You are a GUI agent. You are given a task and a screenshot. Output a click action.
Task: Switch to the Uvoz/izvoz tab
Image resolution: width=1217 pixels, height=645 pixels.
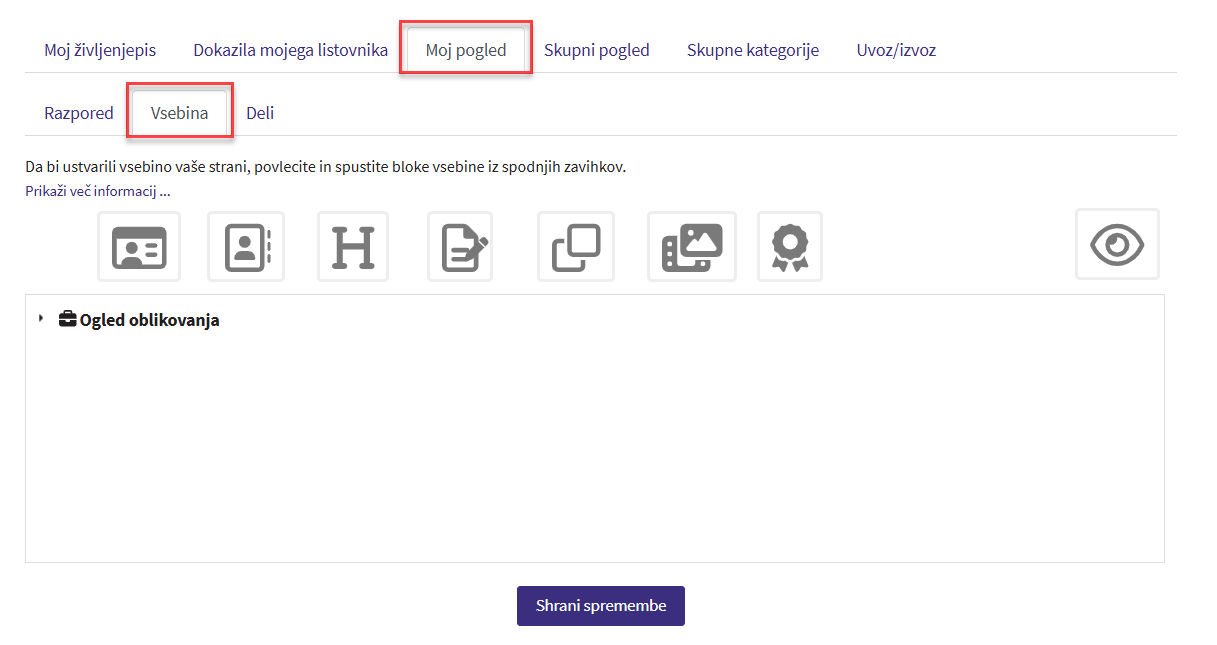pos(896,50)
